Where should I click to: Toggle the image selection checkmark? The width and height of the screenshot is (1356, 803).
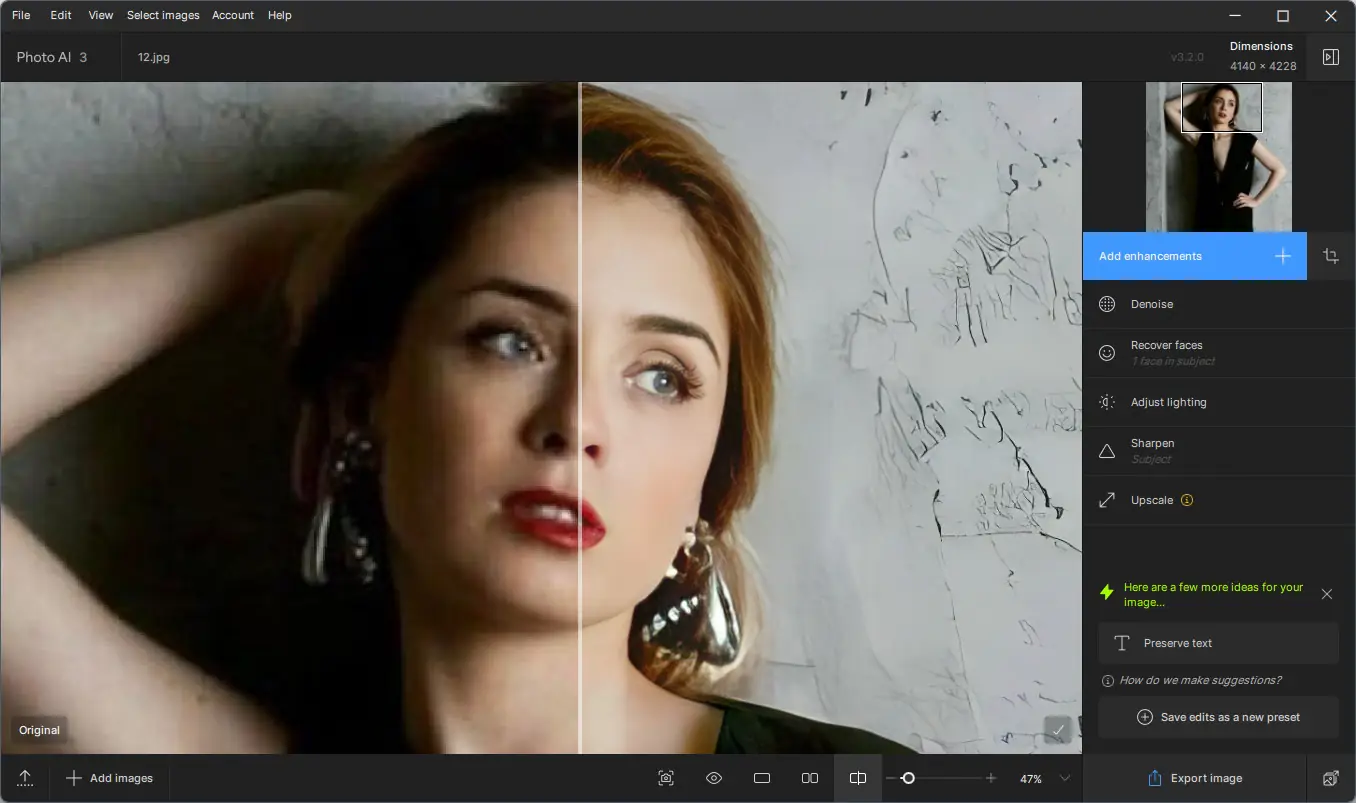(1058, 730)
